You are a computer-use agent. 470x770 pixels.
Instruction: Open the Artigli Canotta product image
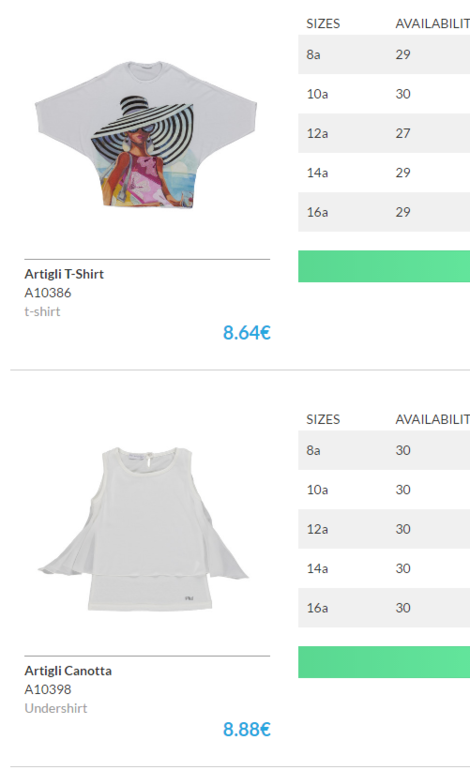tap(143, 529)
